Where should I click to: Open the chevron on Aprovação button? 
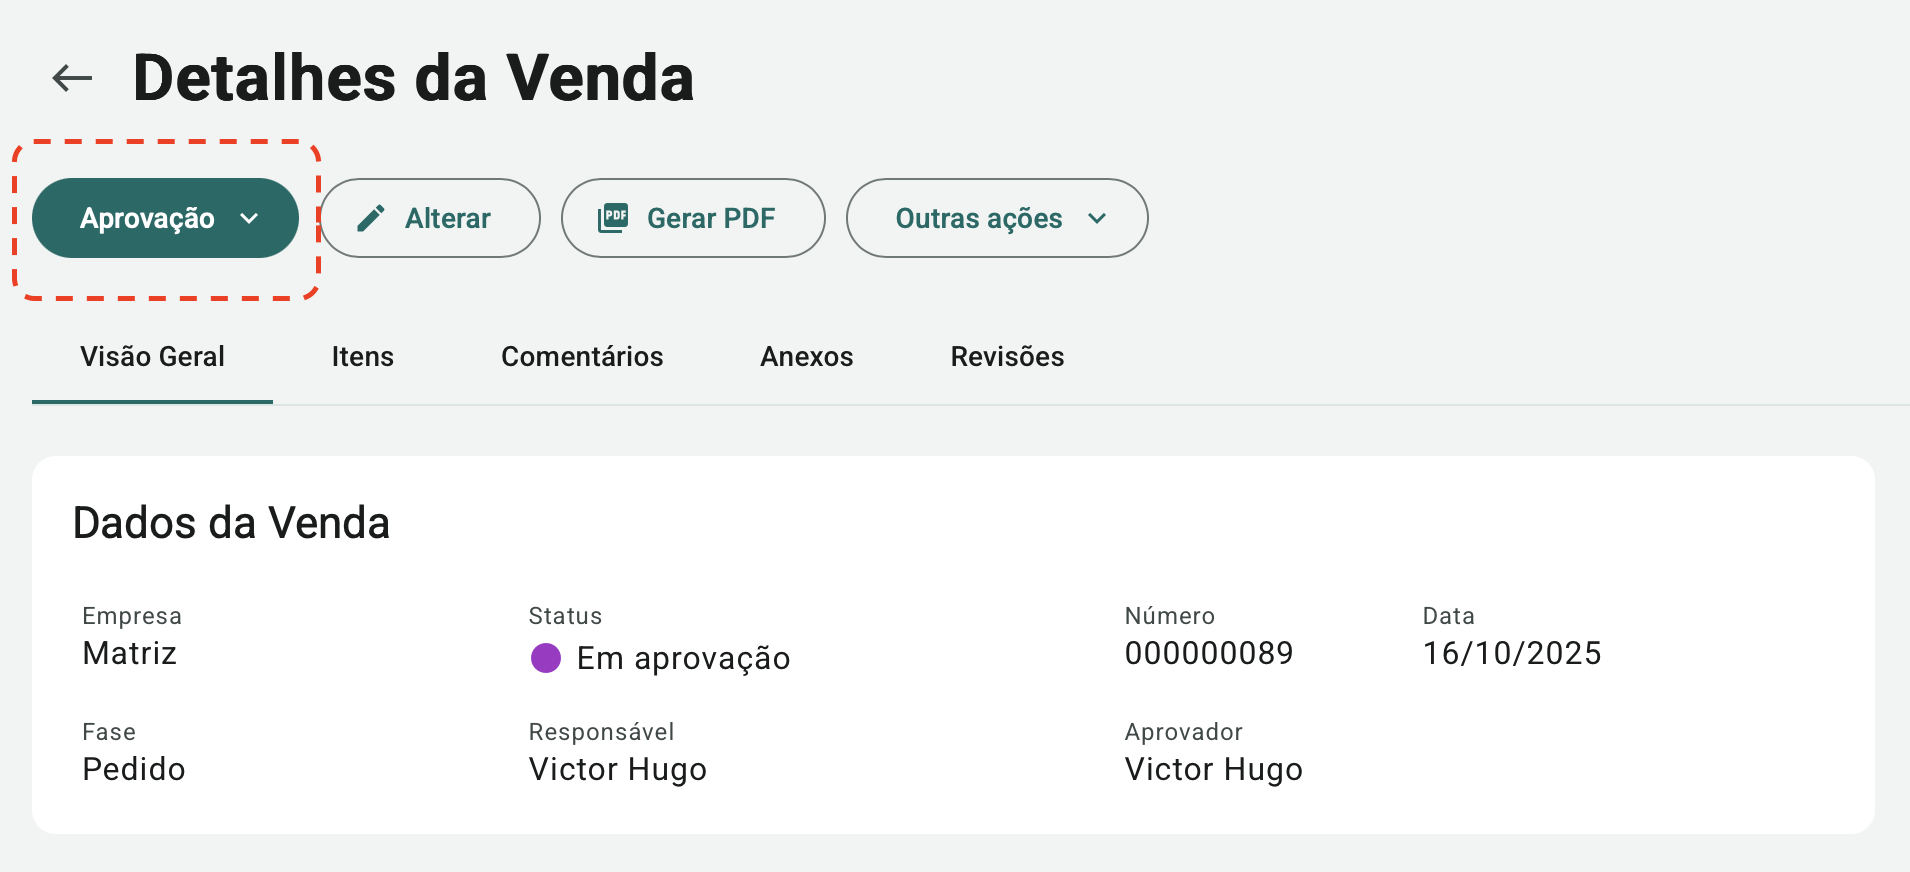(x=250, y=217)
